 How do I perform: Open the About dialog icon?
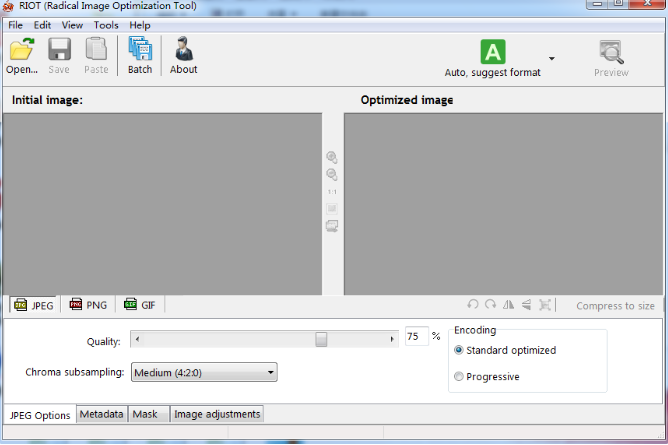coord(183,55)
